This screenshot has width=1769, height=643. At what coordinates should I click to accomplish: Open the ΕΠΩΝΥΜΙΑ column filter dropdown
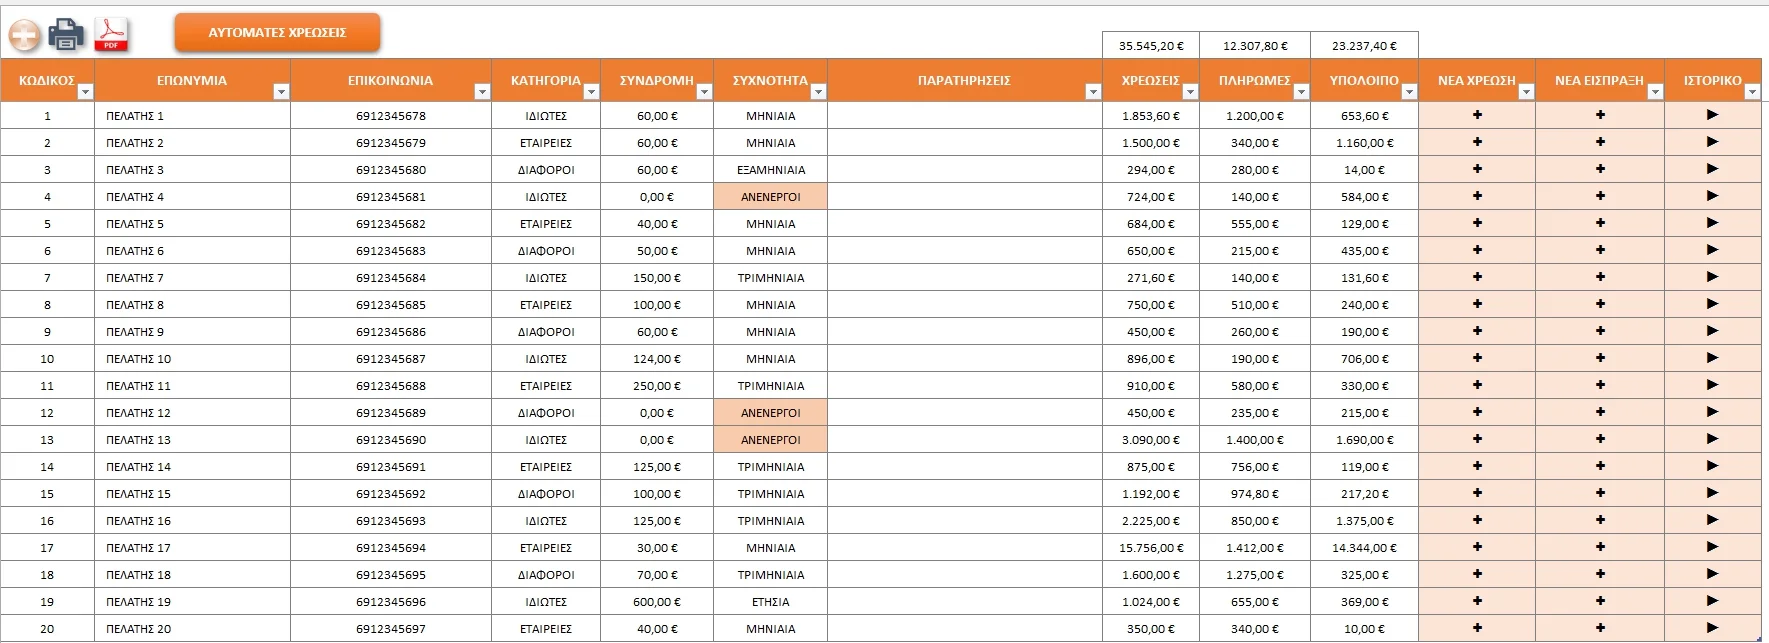coord(281,92)
